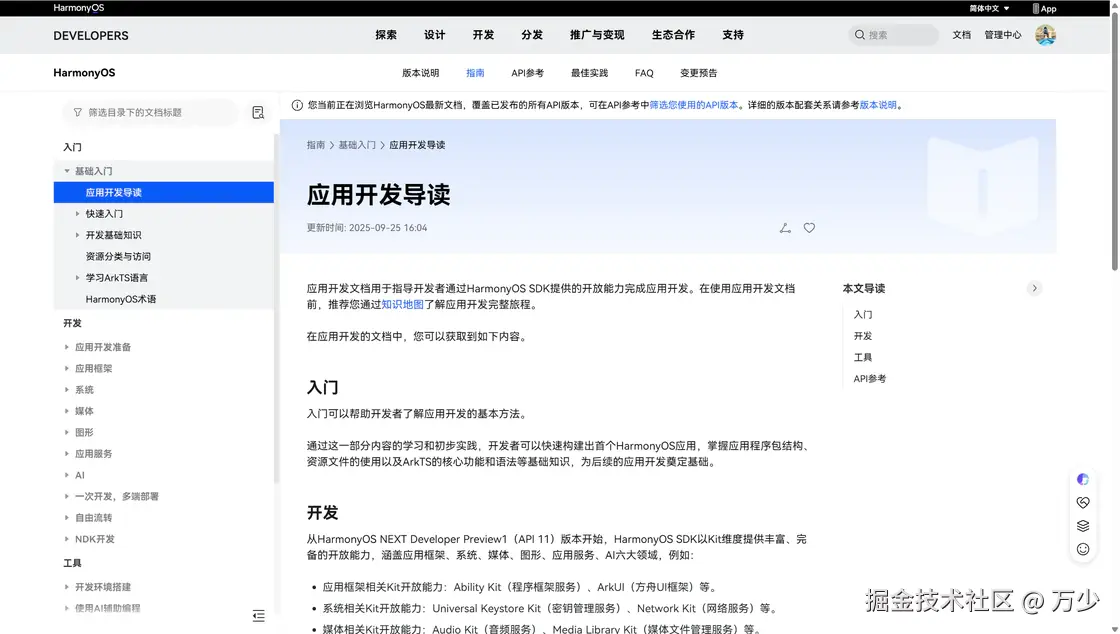The width and height of the screenshot is (1120, 634).
Task: Click the heart-shaped icon in the floating toolbar
Action: (x=1082, y=501)
